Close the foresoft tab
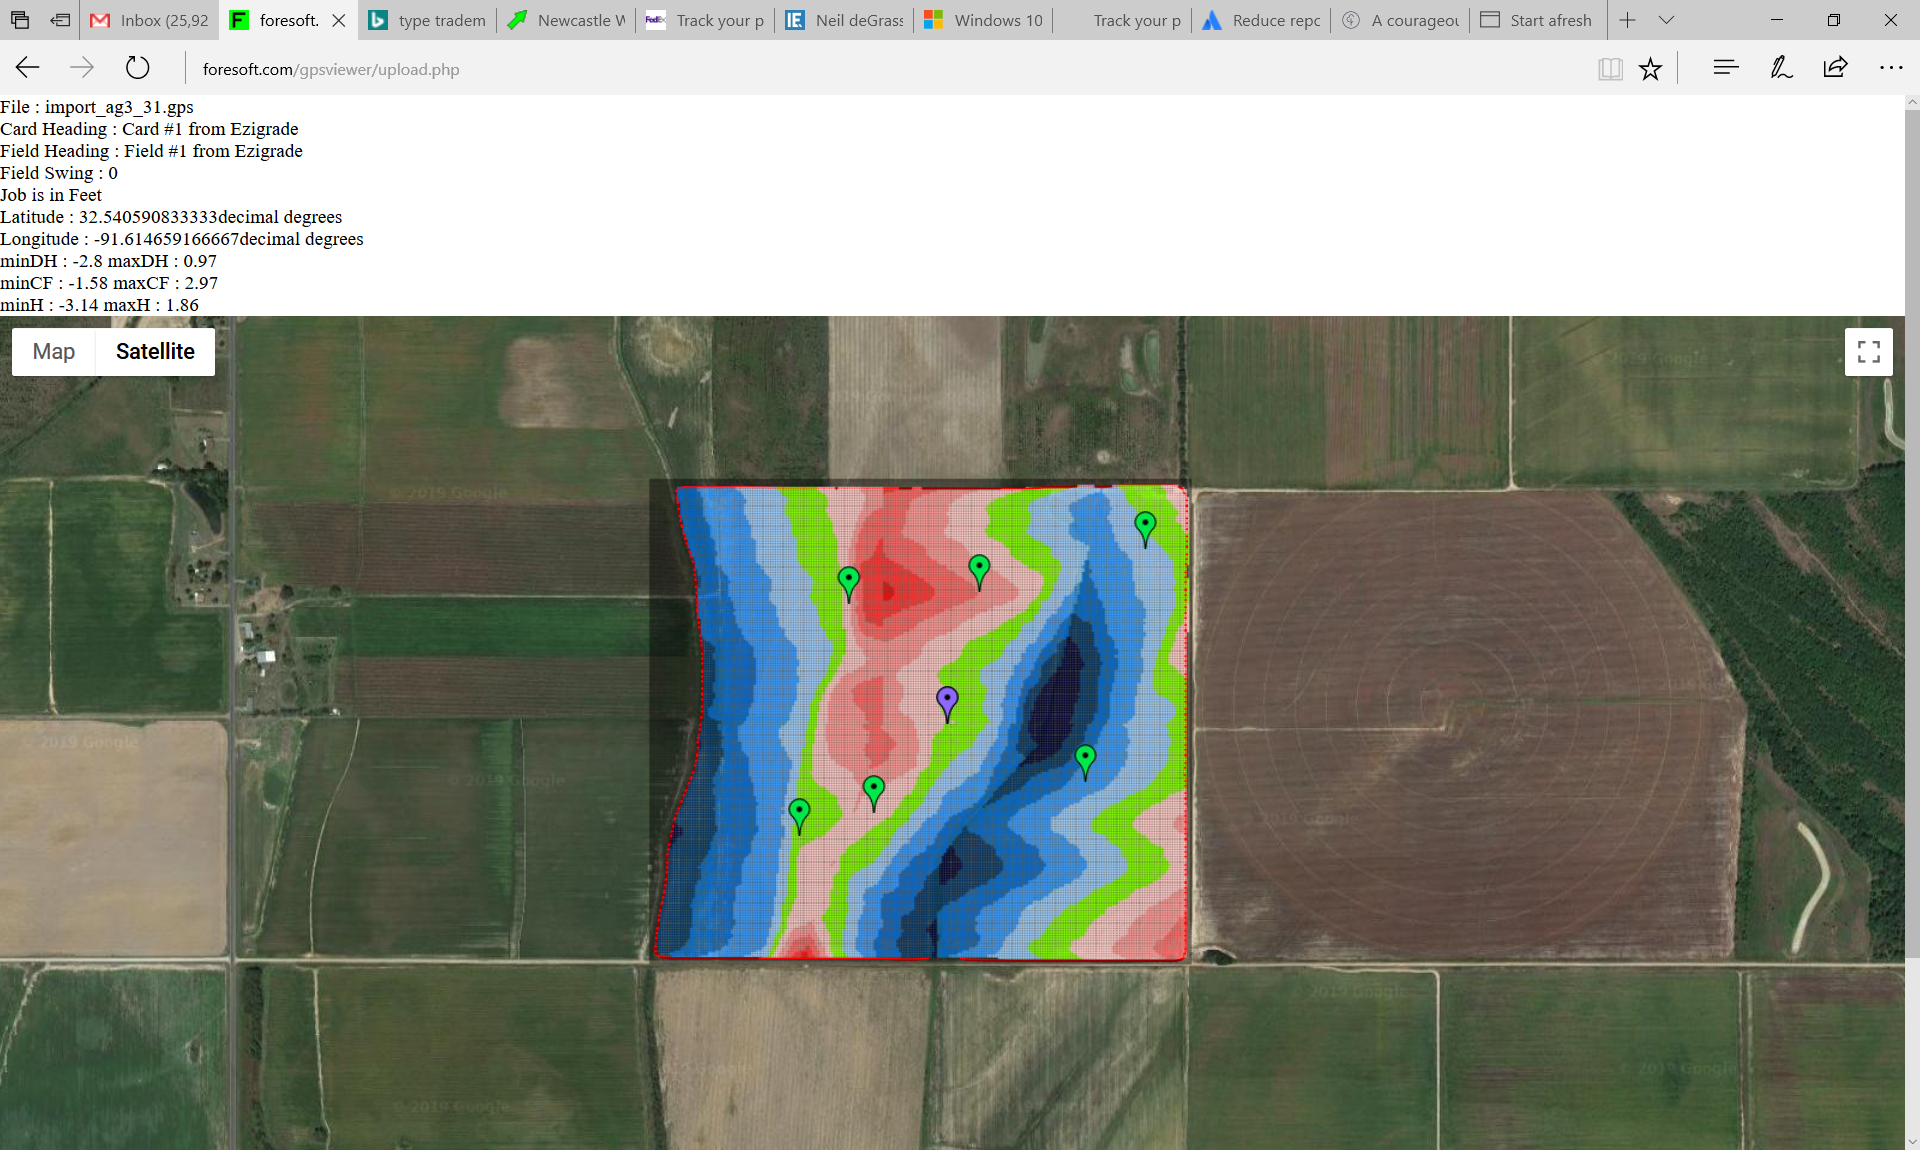The width and height of the screenshot is (1920, 1150). click(339, 20)
